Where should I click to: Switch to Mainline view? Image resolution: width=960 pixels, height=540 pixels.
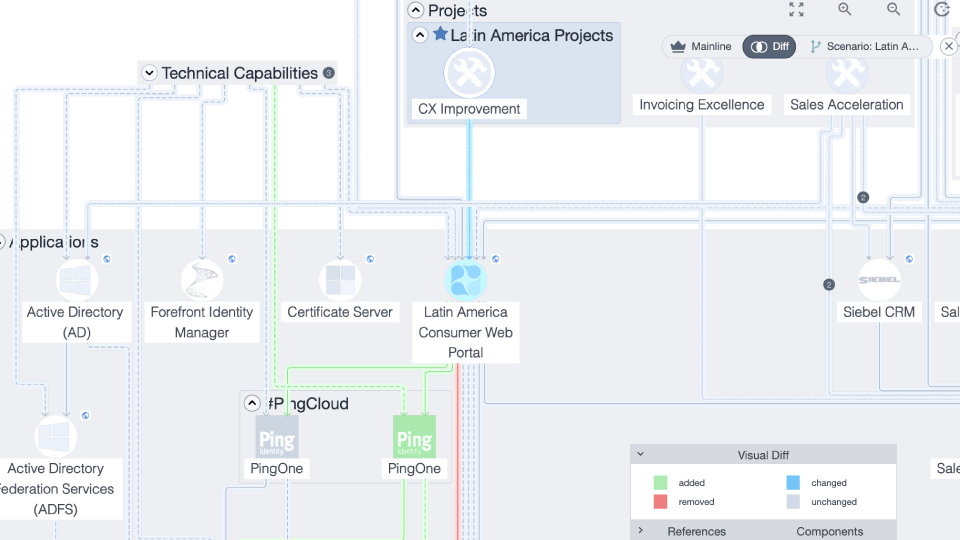point(702,47)
